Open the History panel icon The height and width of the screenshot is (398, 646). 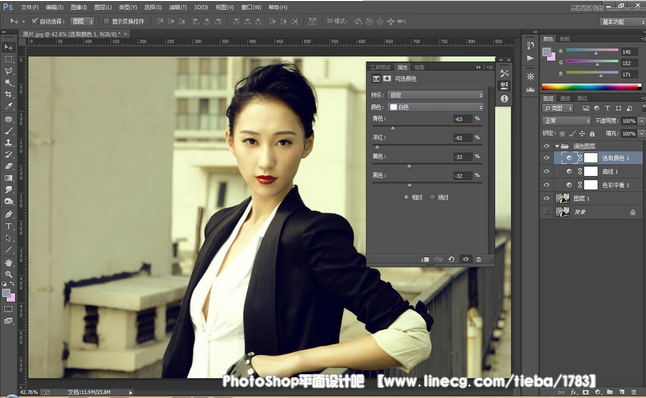[530, 45]
